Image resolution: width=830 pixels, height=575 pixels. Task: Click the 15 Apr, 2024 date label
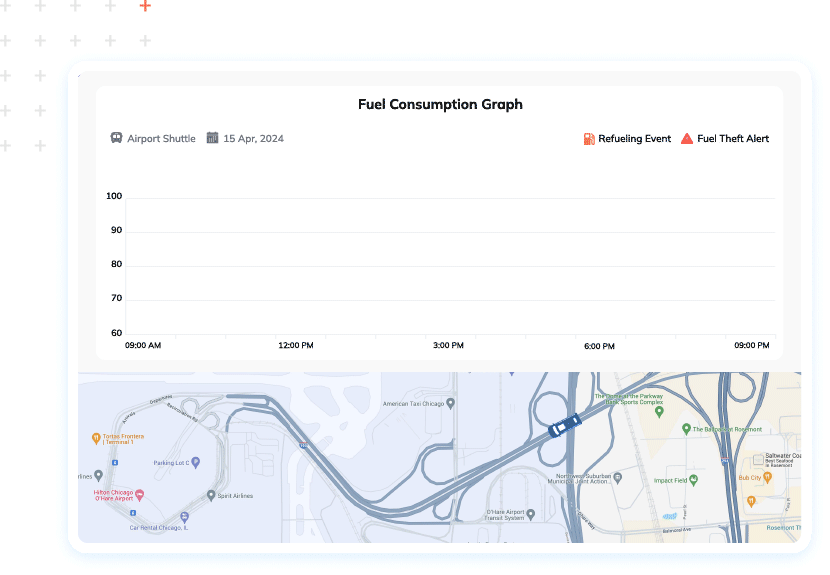coord(254,139)
